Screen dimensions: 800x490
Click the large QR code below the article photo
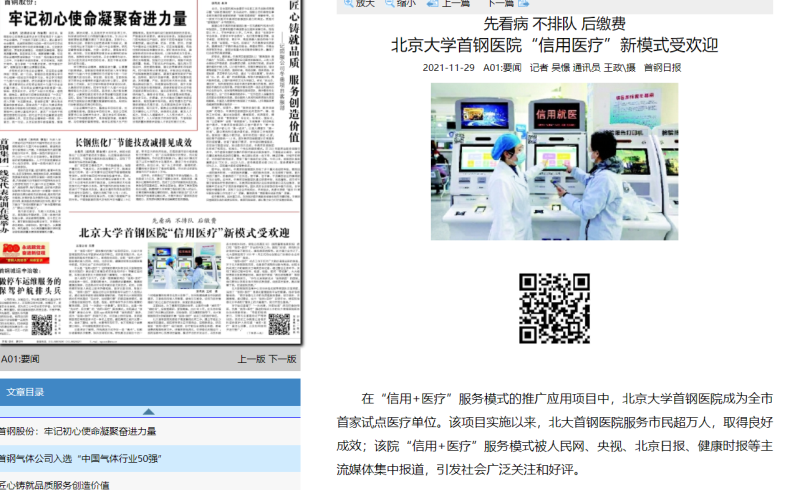point(555,308)
